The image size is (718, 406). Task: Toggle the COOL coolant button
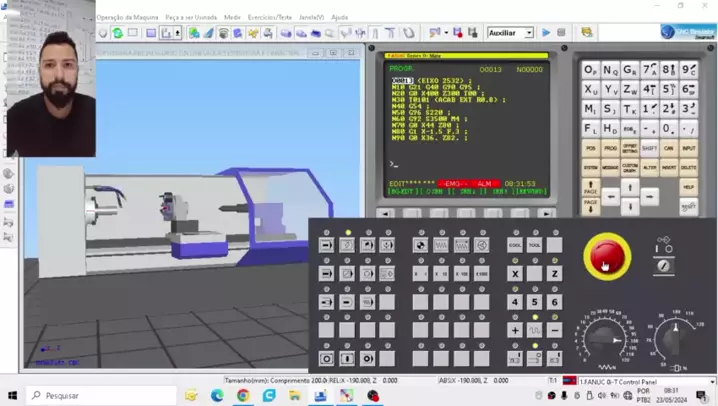click(x=515, y=245)
